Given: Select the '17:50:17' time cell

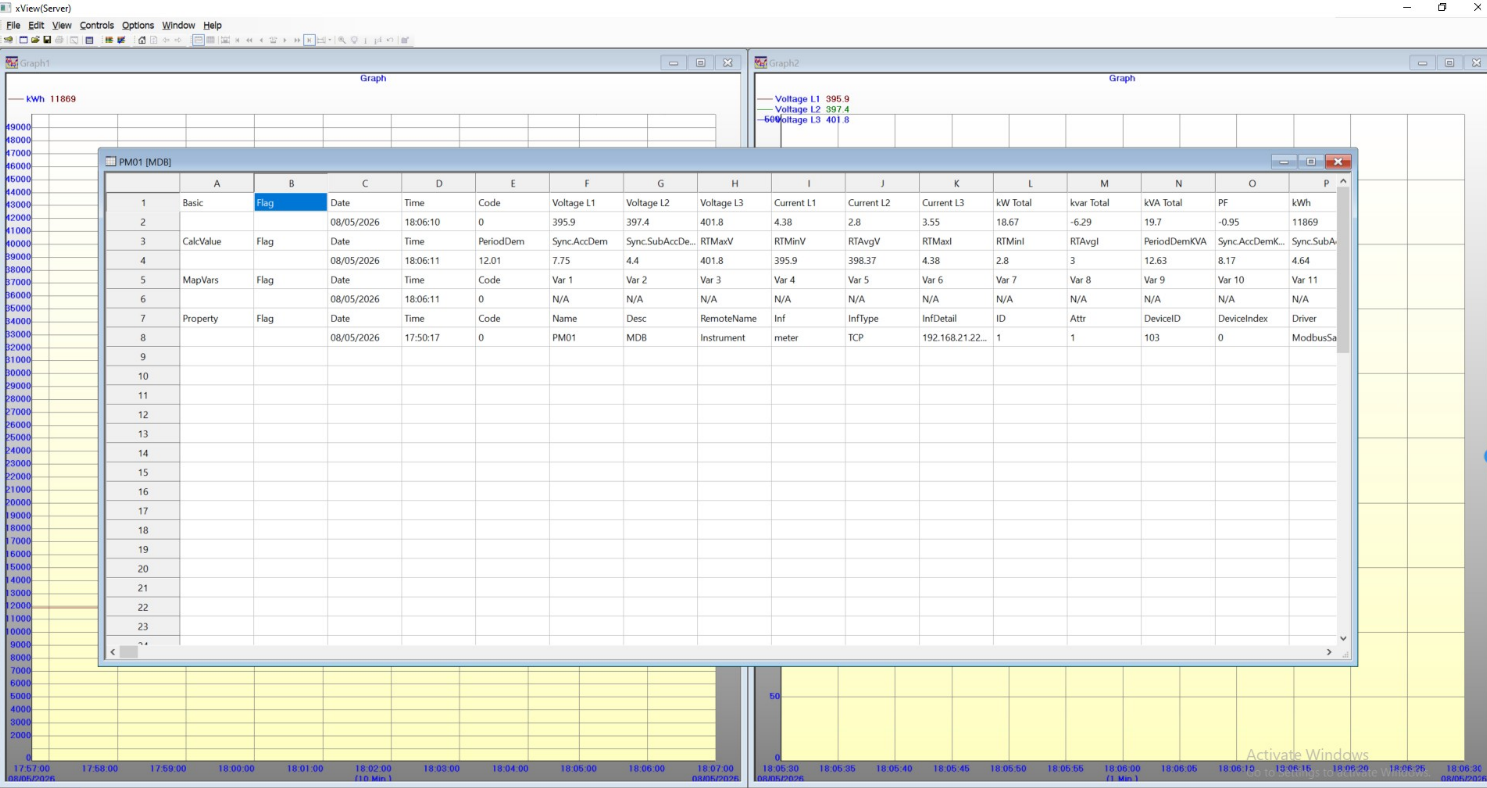Looking at the screenshot, I should coord(439,338).
